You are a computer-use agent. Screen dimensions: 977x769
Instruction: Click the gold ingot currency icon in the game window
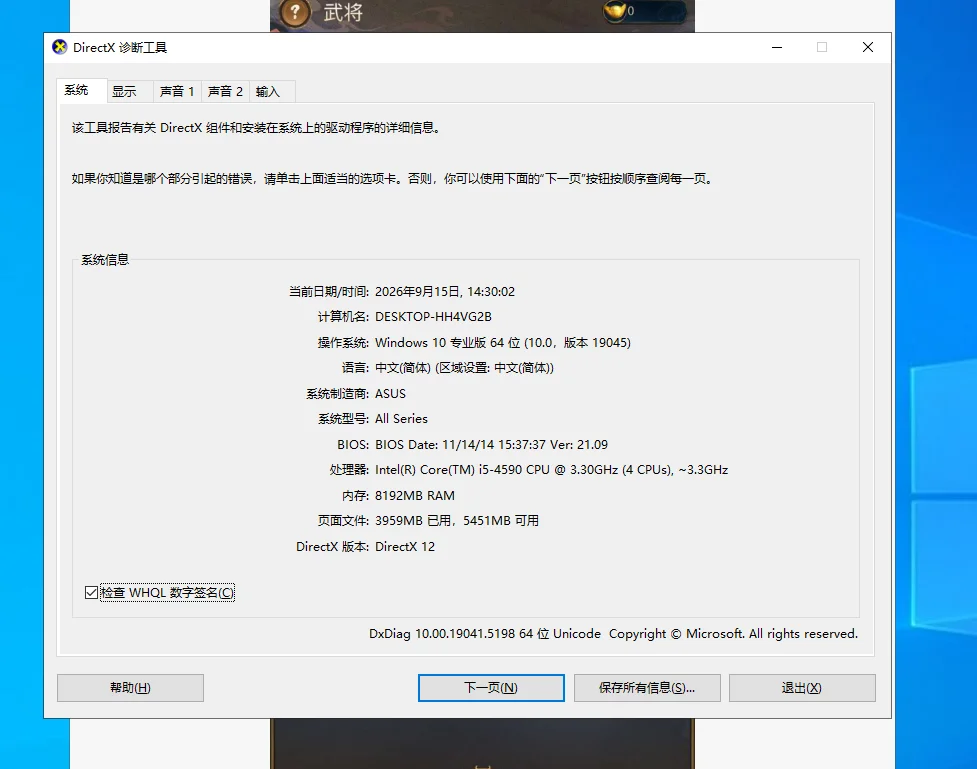[614, 11]
